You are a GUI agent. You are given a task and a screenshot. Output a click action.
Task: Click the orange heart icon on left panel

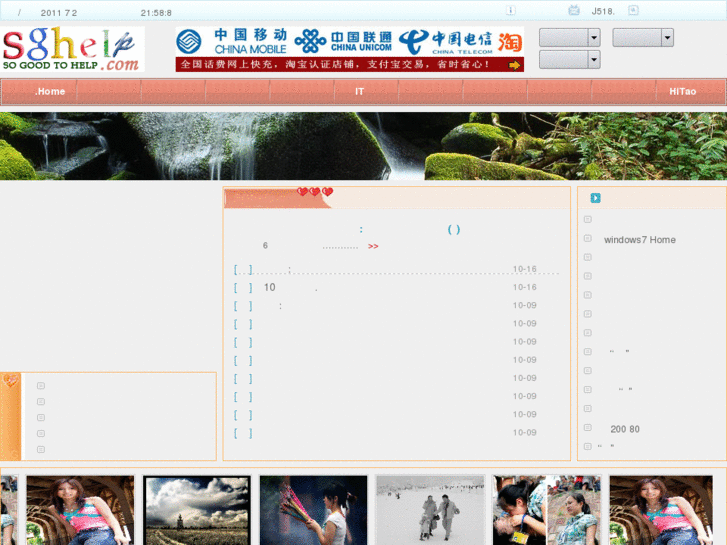10,381
